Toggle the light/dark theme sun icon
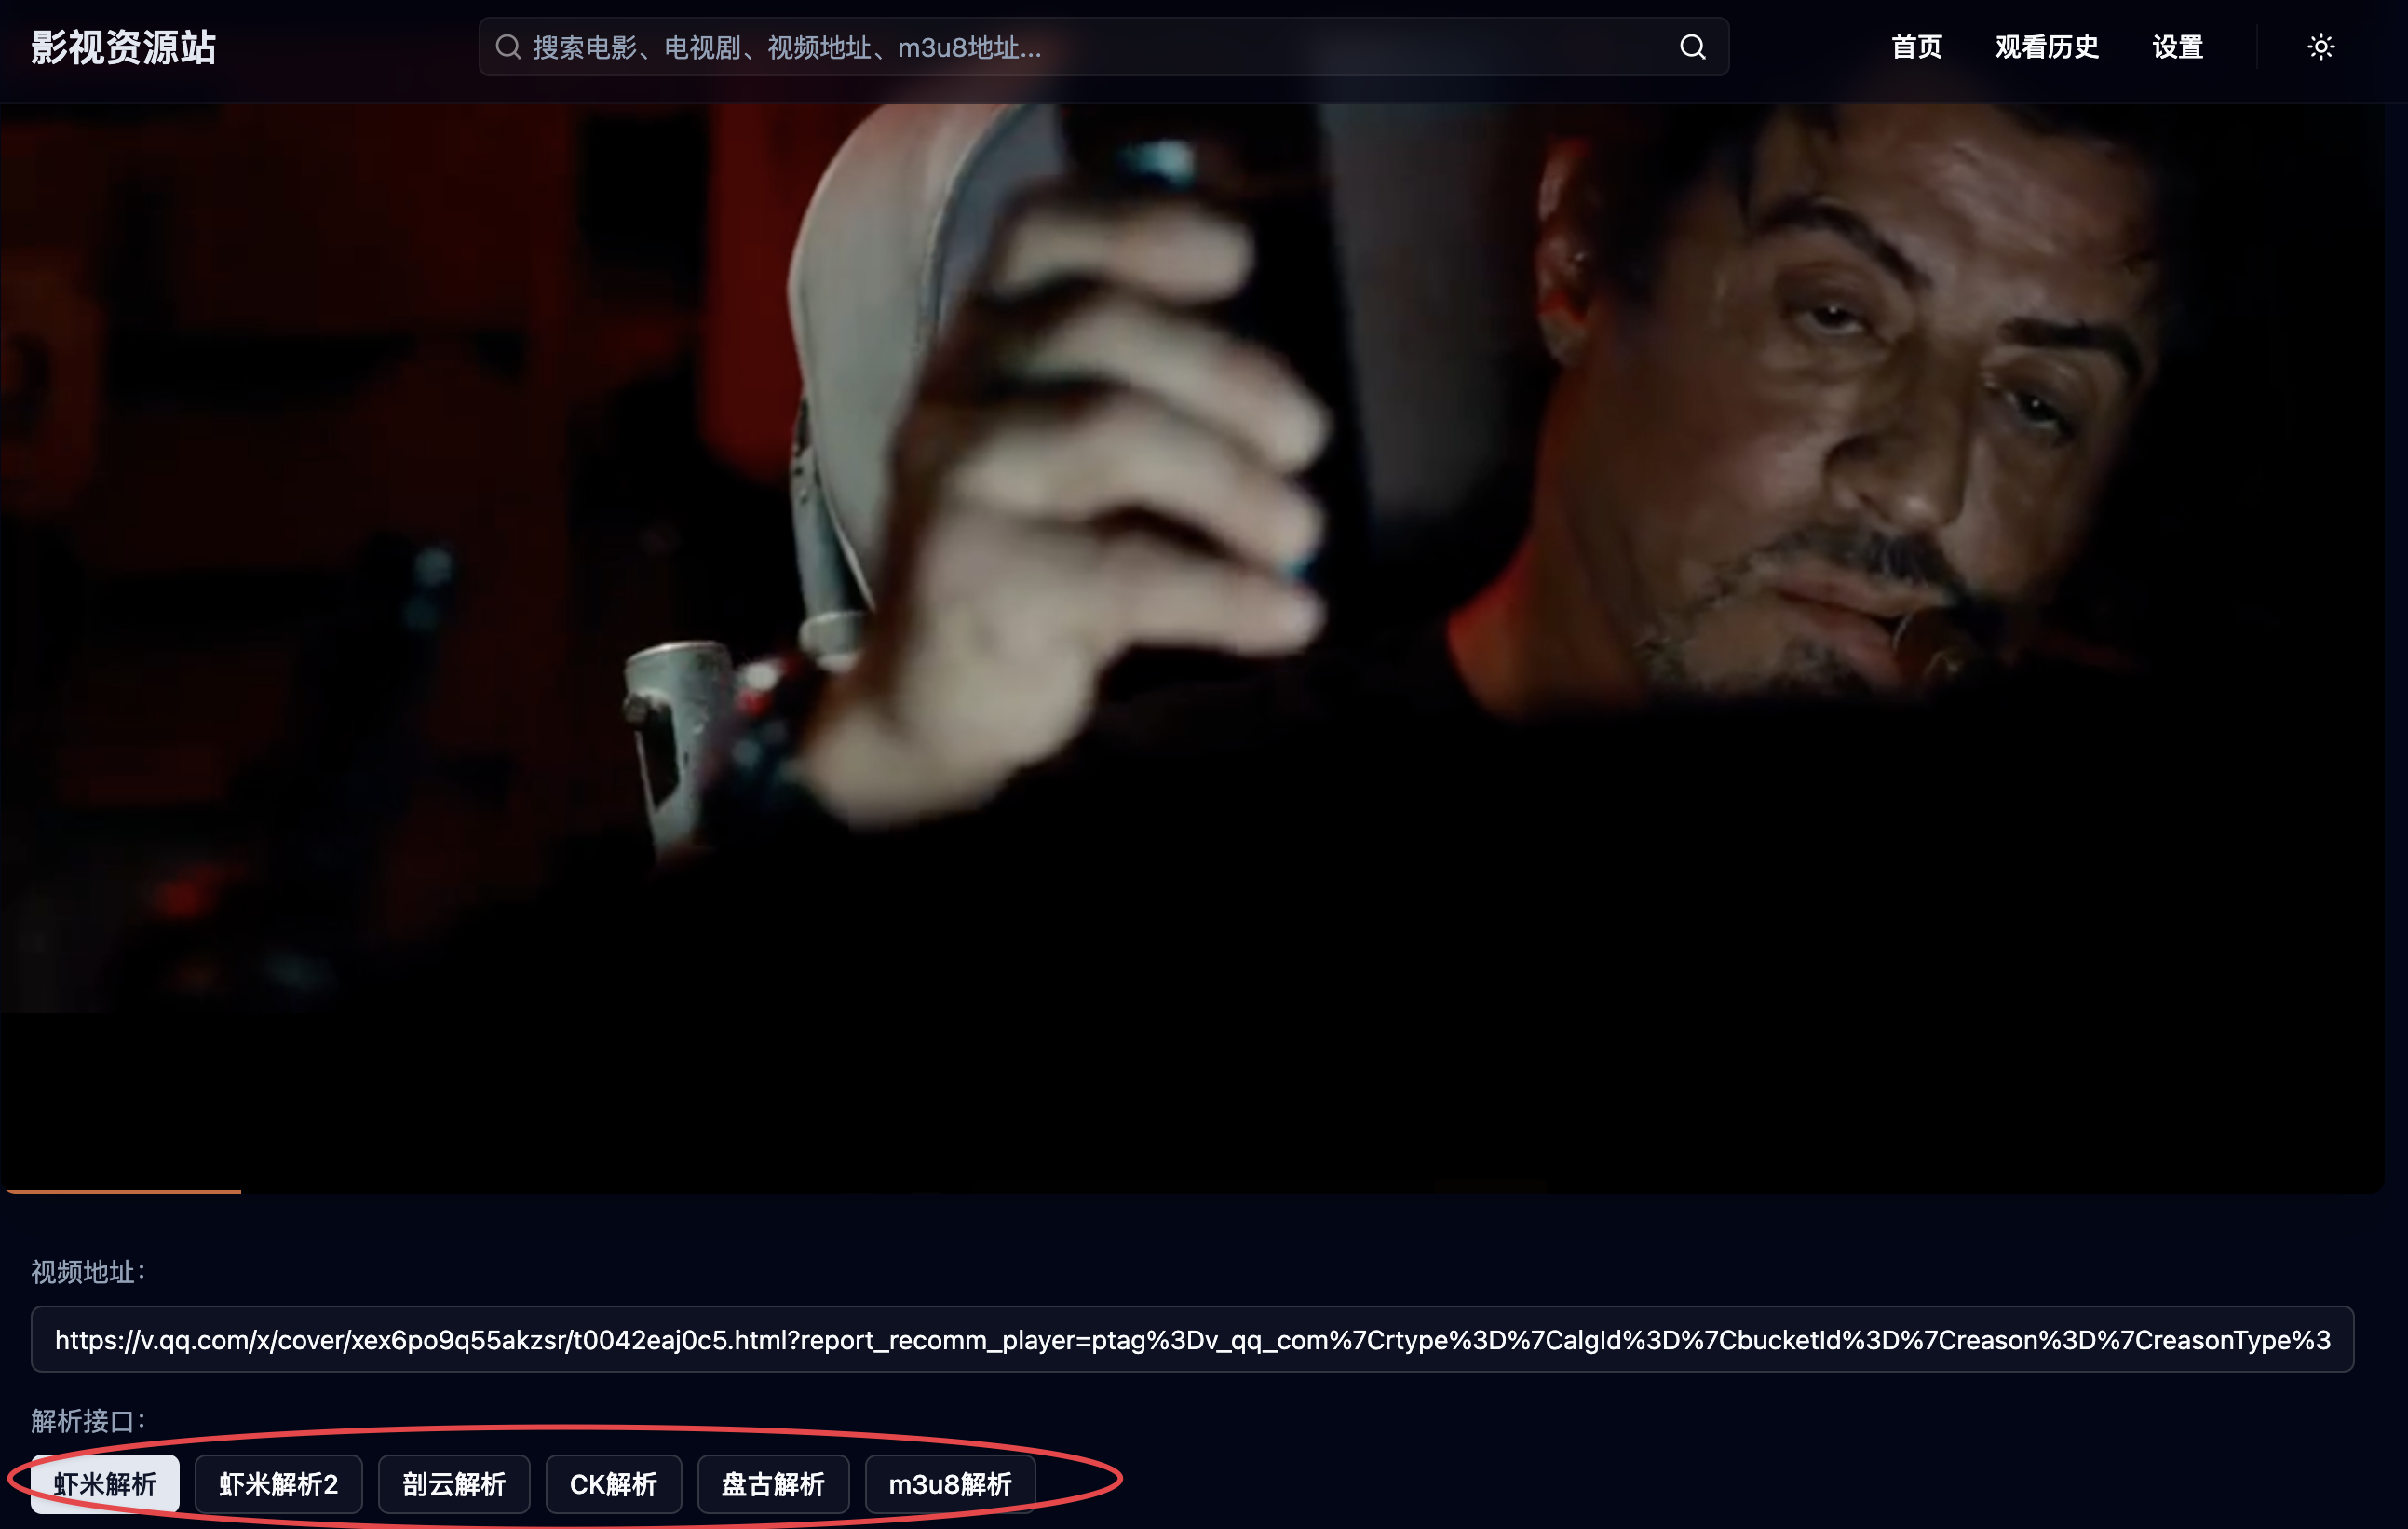The height and width of the screenshot is (1529, 2408). point(2321,47)
